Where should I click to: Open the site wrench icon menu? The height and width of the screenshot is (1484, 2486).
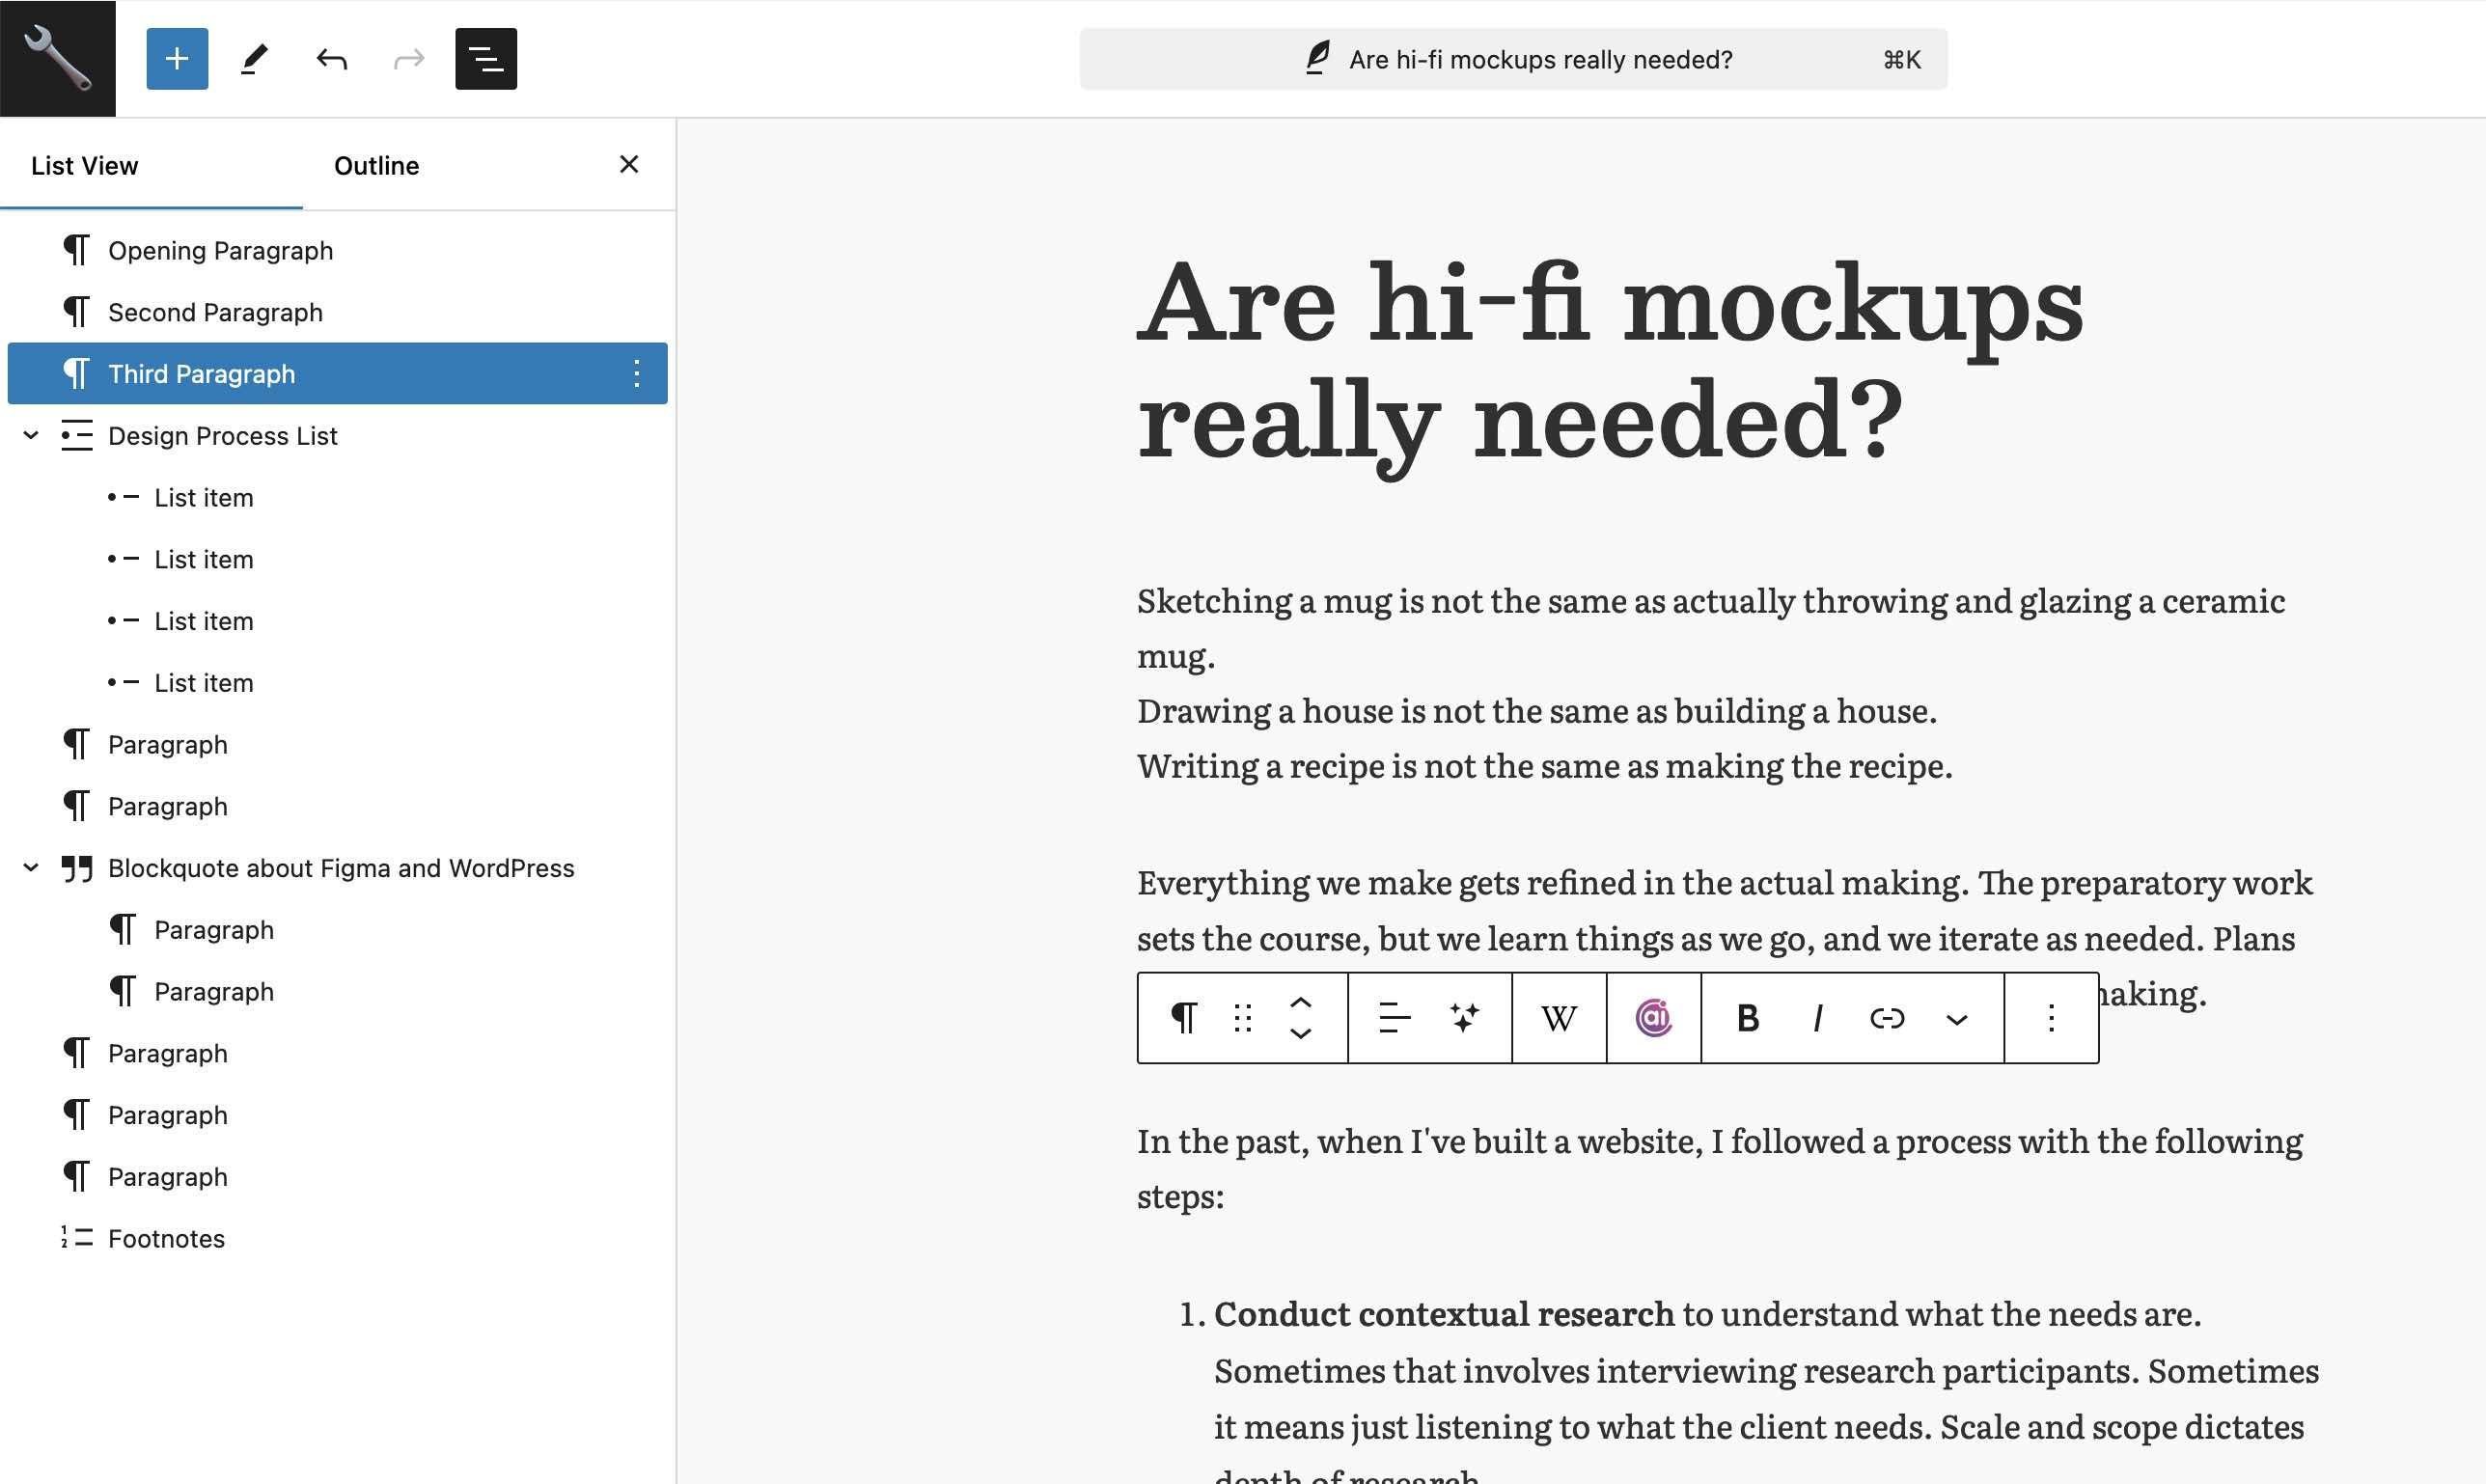coord(57,58)
